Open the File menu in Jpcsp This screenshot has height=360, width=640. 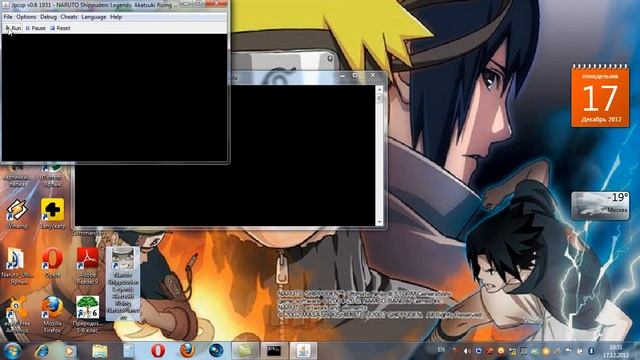point(8,17)
